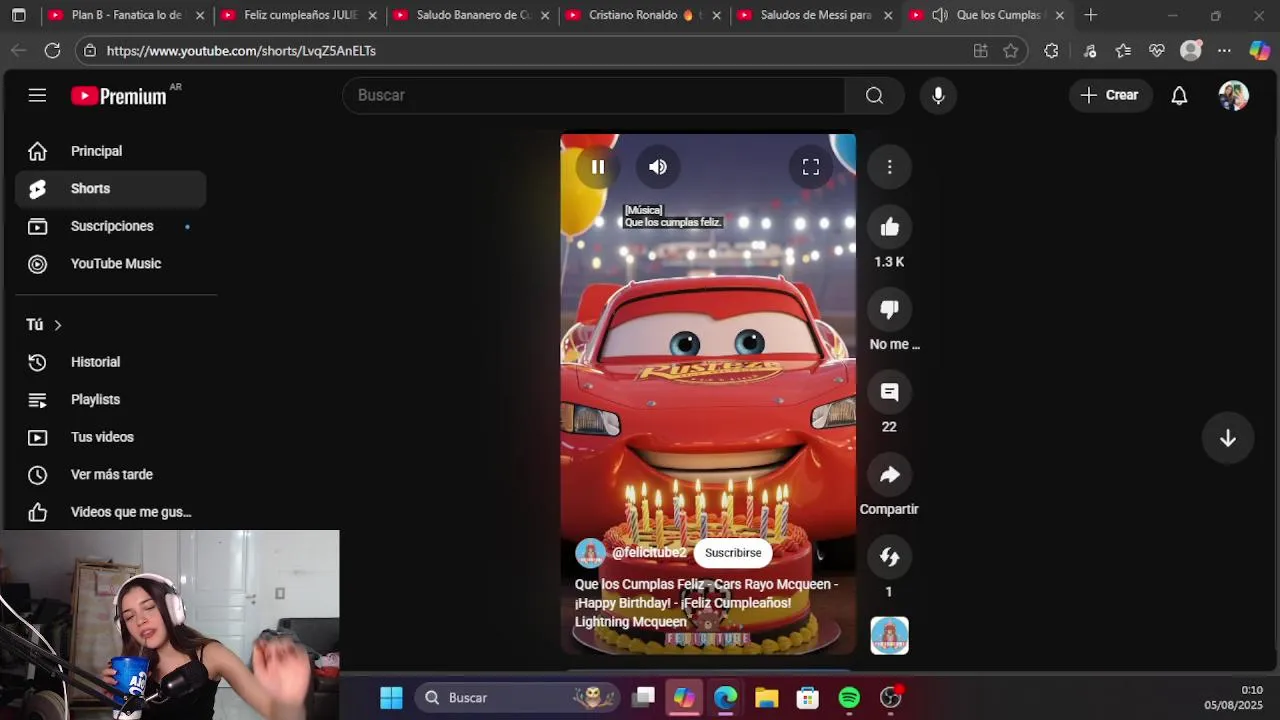Like the Short with the thumbs up

[889, 228]
